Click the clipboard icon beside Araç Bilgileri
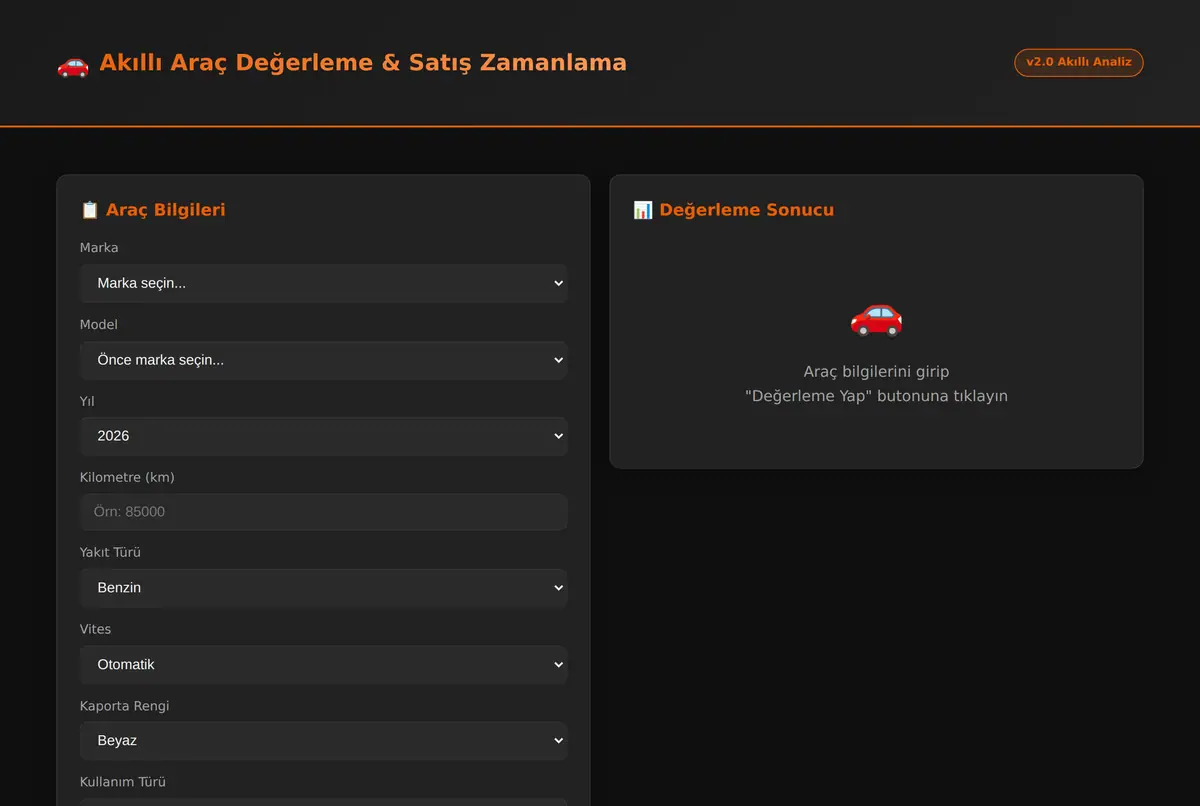Viewport: 1200px width, 806px height. pos(90,210)
